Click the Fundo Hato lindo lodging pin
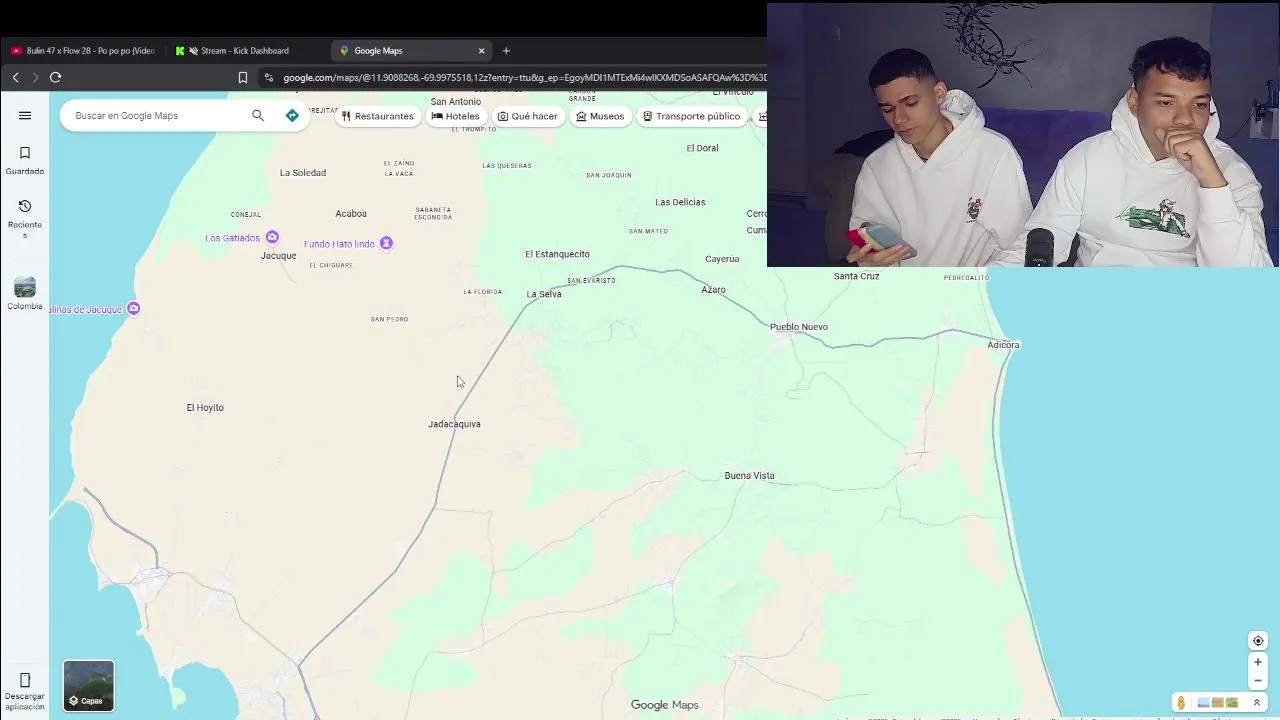The image size is (1280, 720). point(386,244)
